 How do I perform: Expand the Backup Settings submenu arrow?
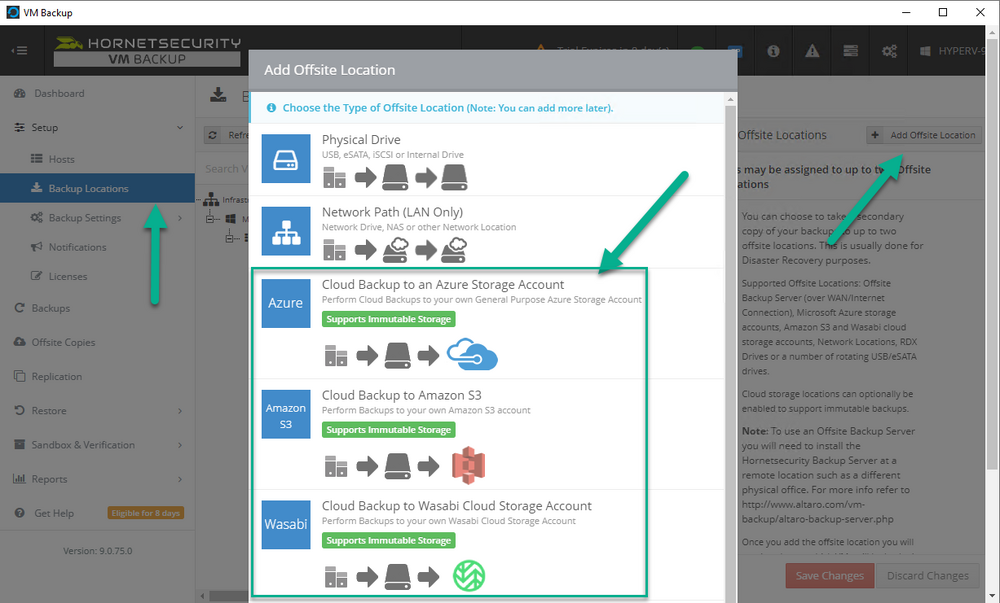coord(180,218)
